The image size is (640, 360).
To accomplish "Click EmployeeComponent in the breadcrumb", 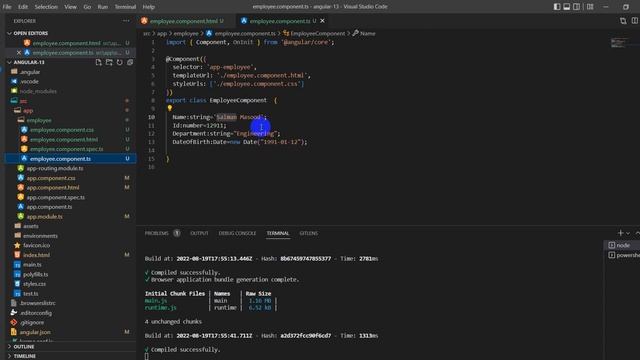I will (x=318, y=33).
